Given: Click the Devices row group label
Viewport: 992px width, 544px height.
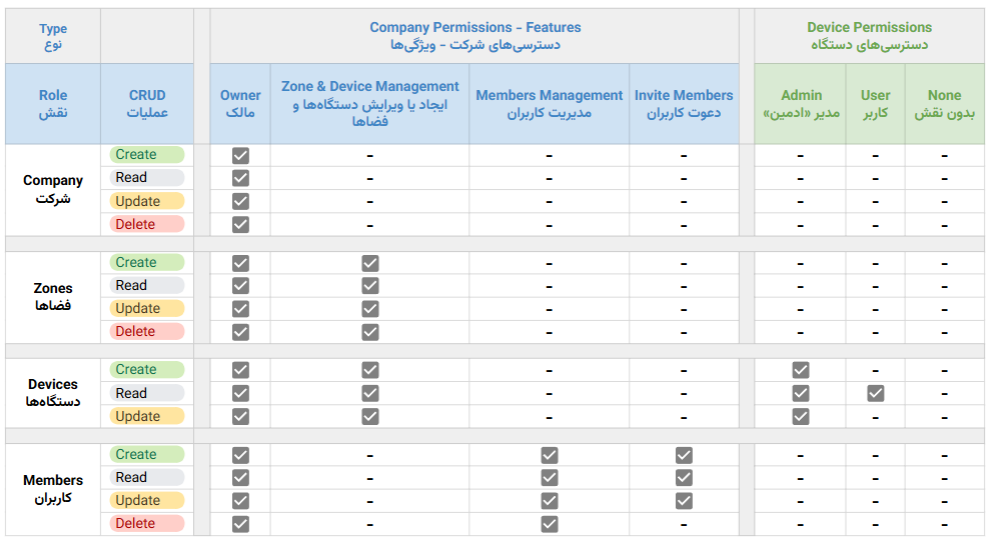Looking at the screenshot, I should pyautogui.click(x=53, y=393).
